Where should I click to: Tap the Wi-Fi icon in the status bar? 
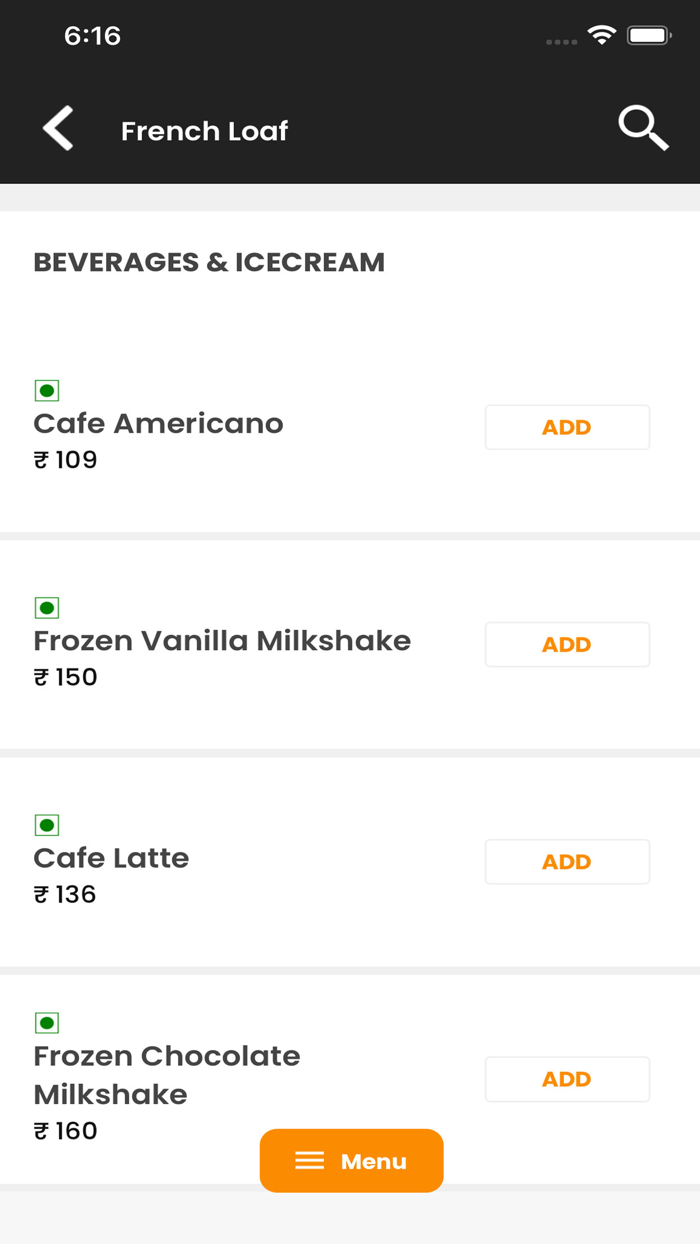click(x=600, y=33)
